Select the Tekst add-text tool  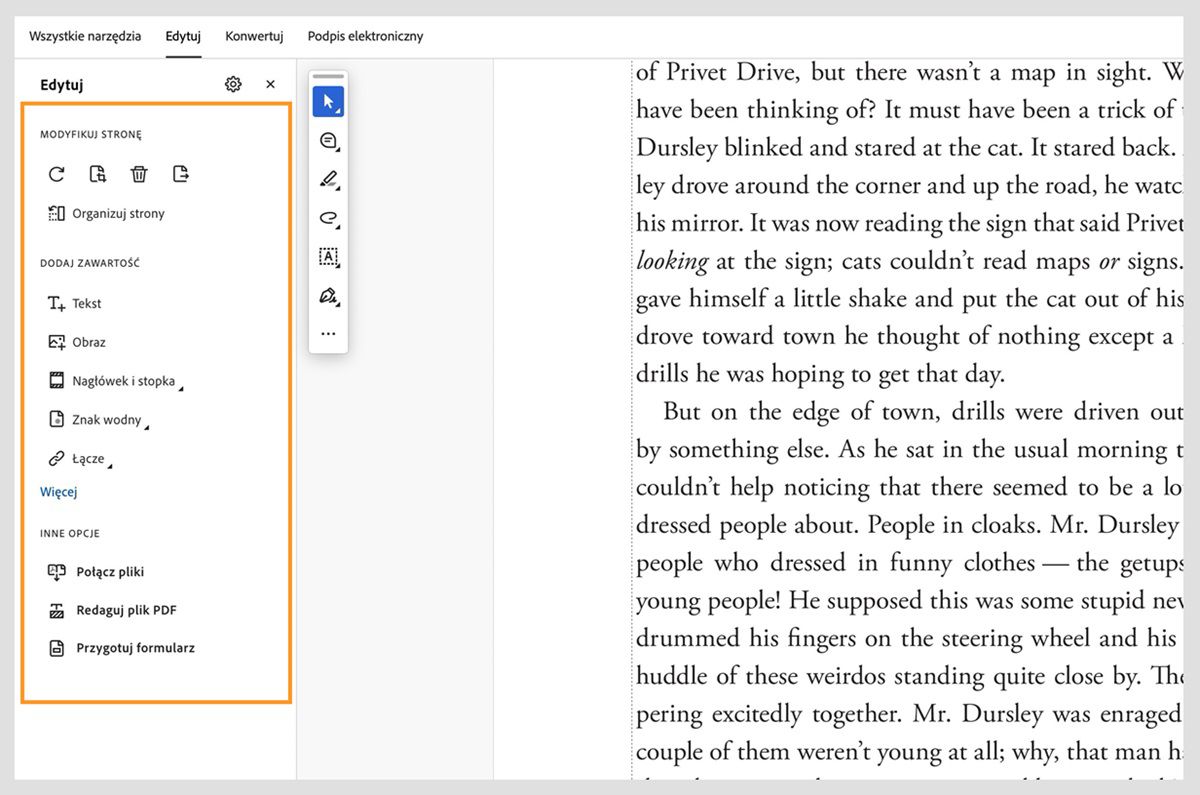click(75, 303)
